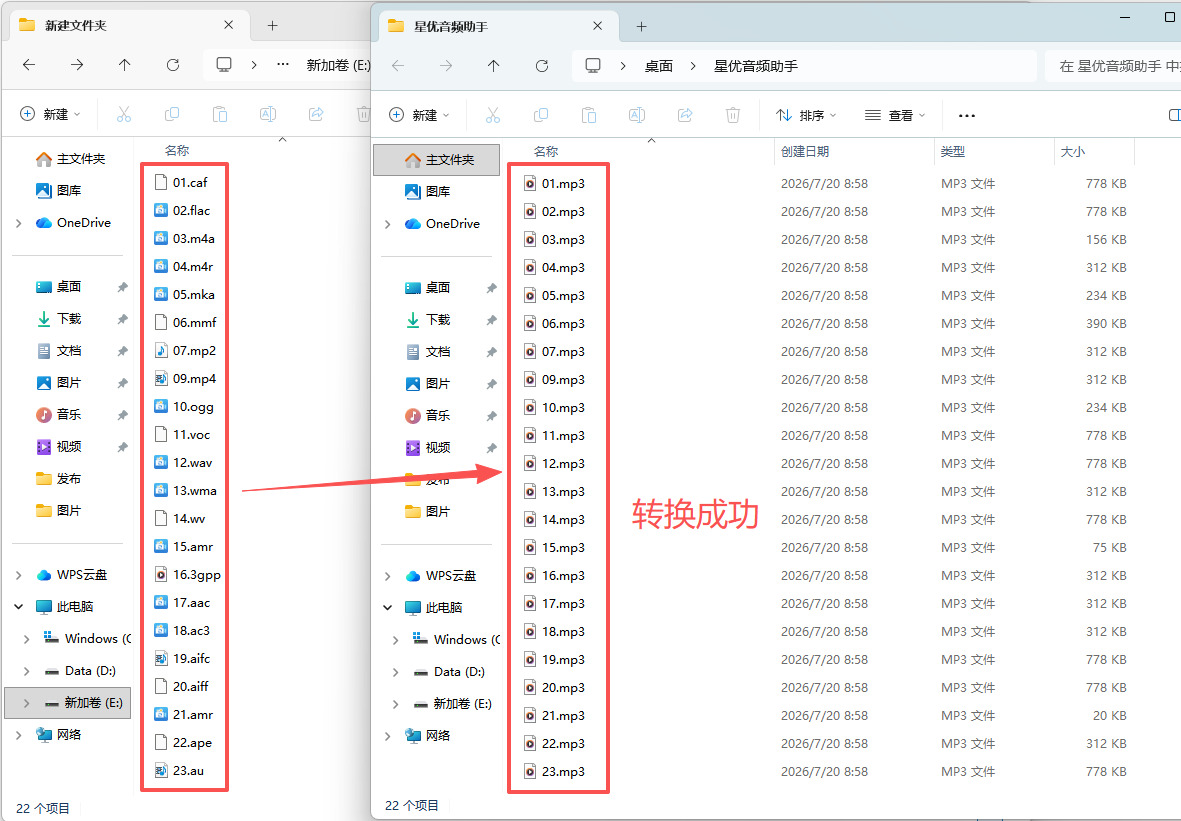
Task: Click the refresh icon in the 星优音频助手 window
Action: click(x=542, y=66)
